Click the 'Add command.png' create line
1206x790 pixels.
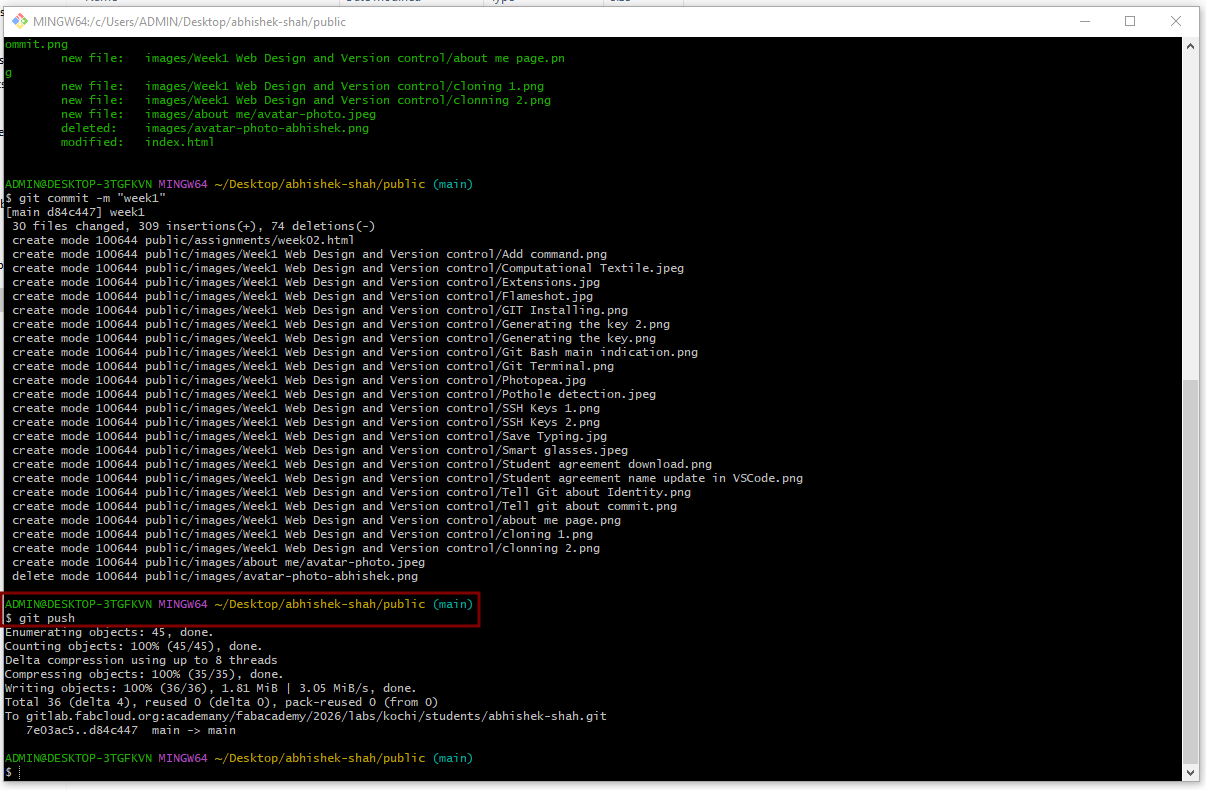[x=309, y=254]
